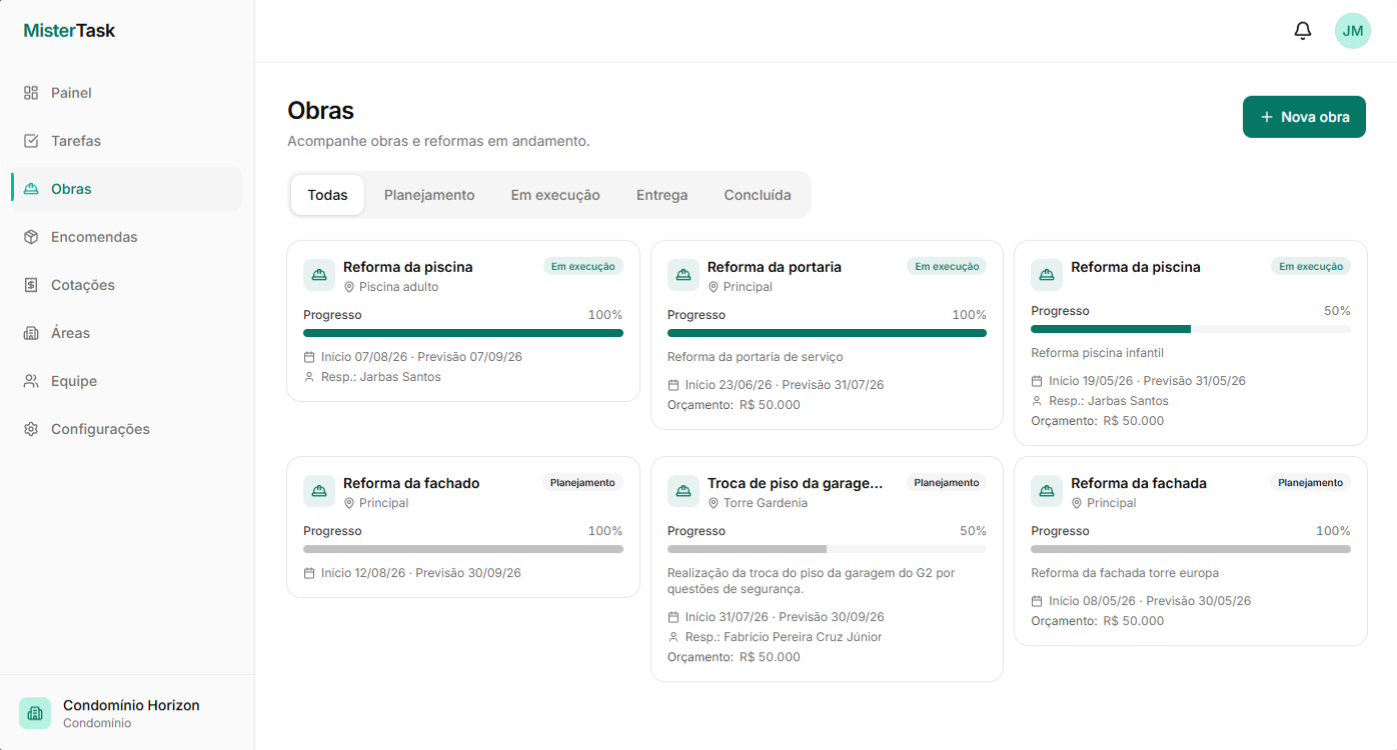Image resolution: width=1397 pixels, height=750 pixels.
Task: Switch to the Em execução tab
Action: coord(555,195)
